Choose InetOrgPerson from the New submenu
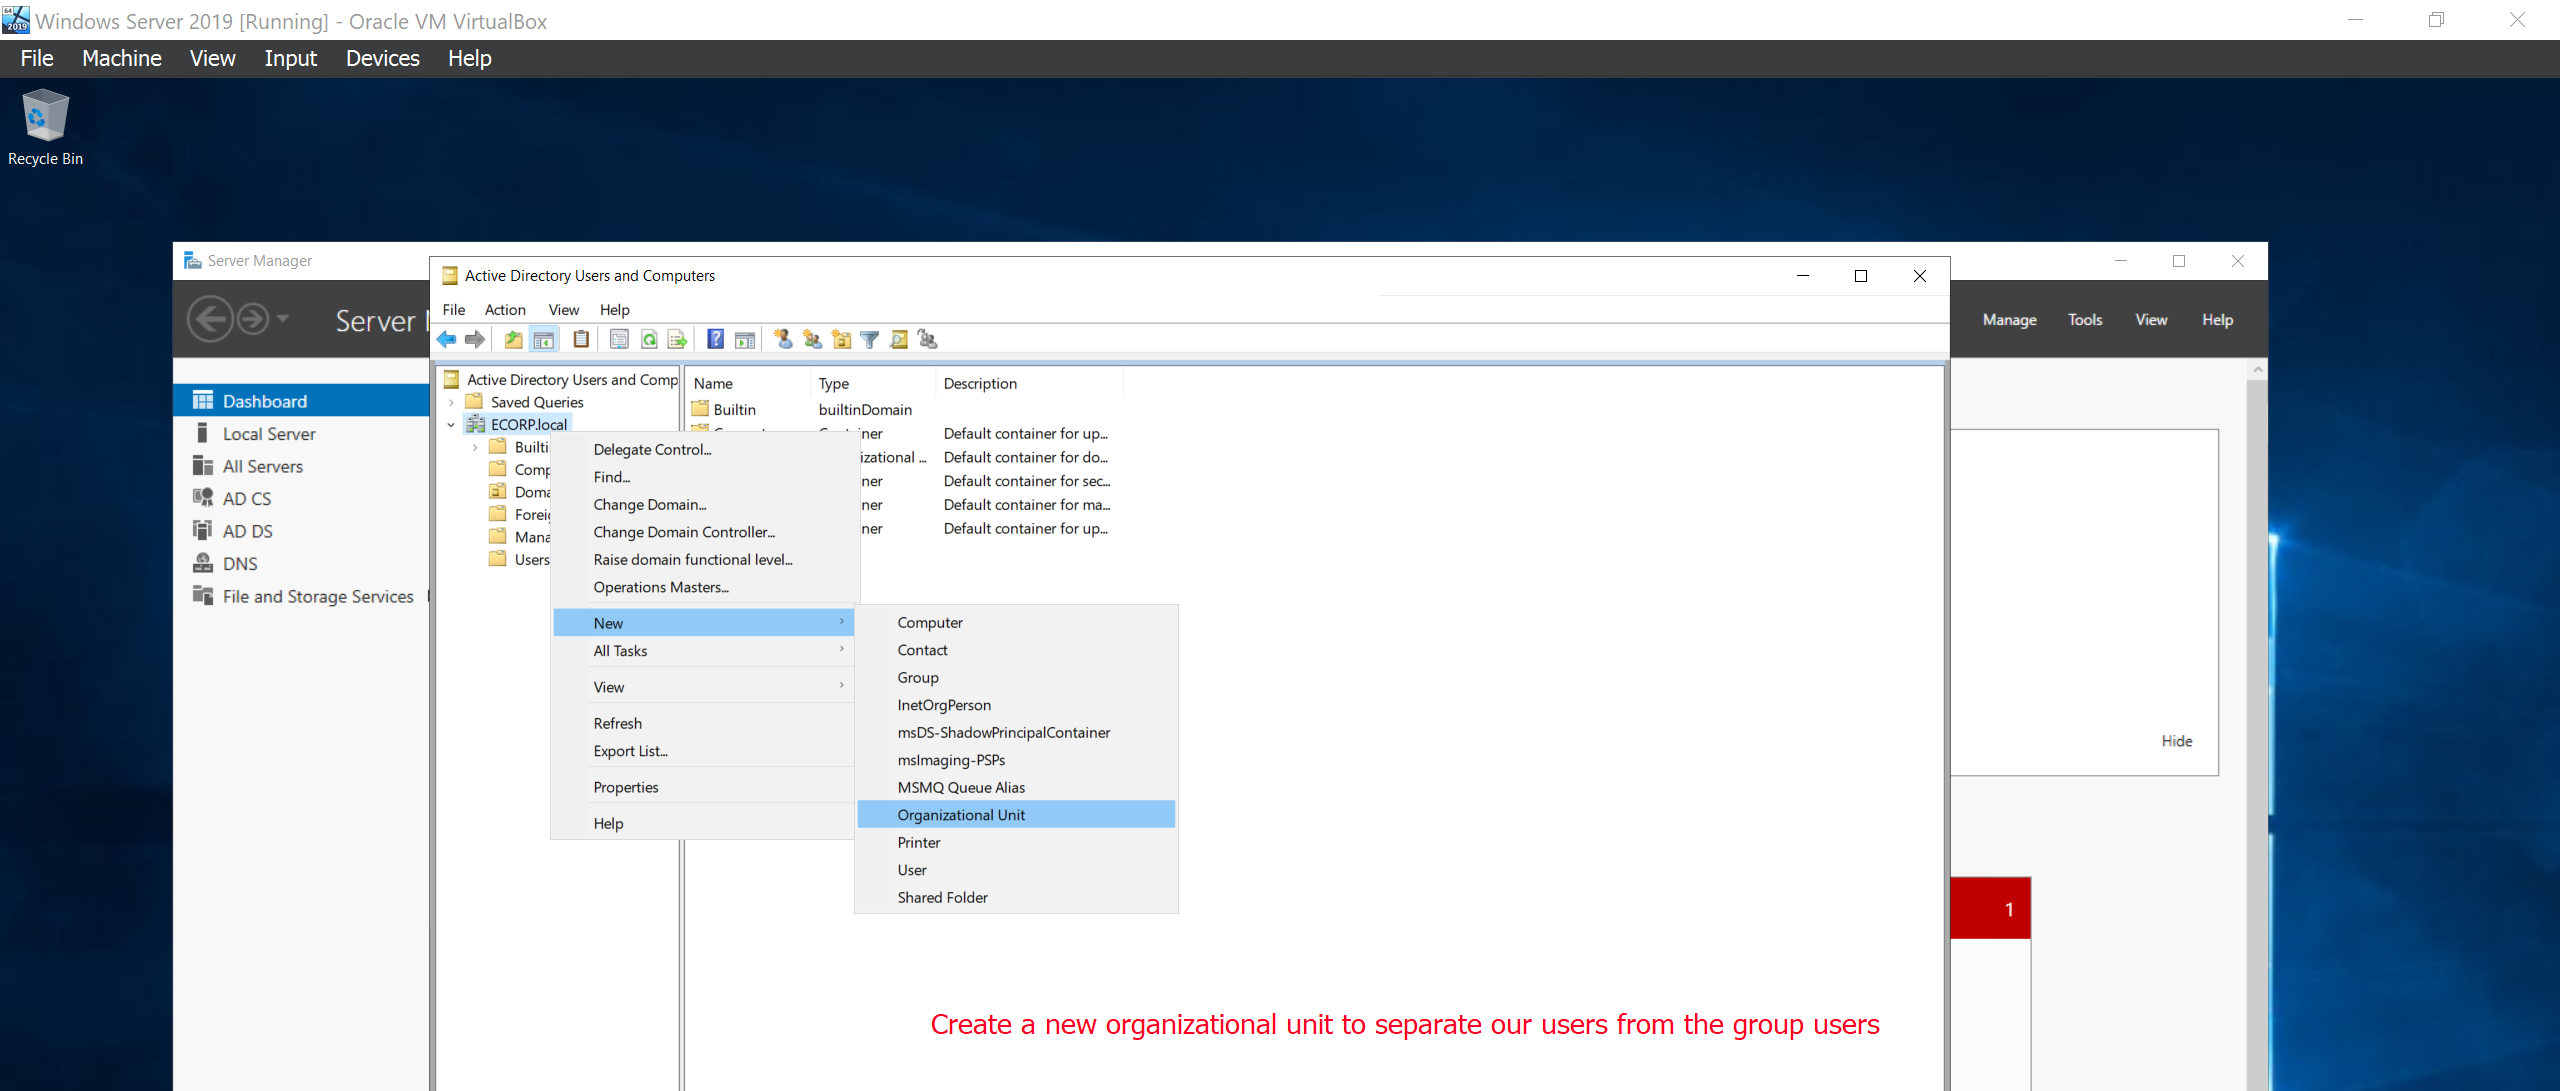Viewport: 2560px width, 1091px height. 1016,705
